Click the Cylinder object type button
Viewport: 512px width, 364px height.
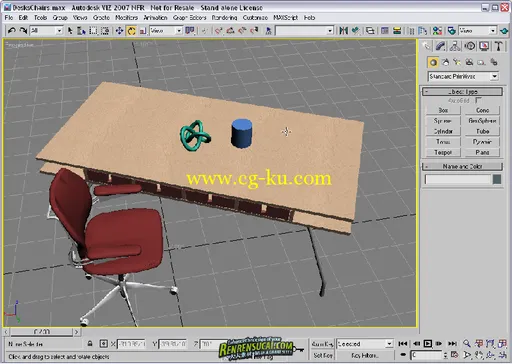point(443,131)
